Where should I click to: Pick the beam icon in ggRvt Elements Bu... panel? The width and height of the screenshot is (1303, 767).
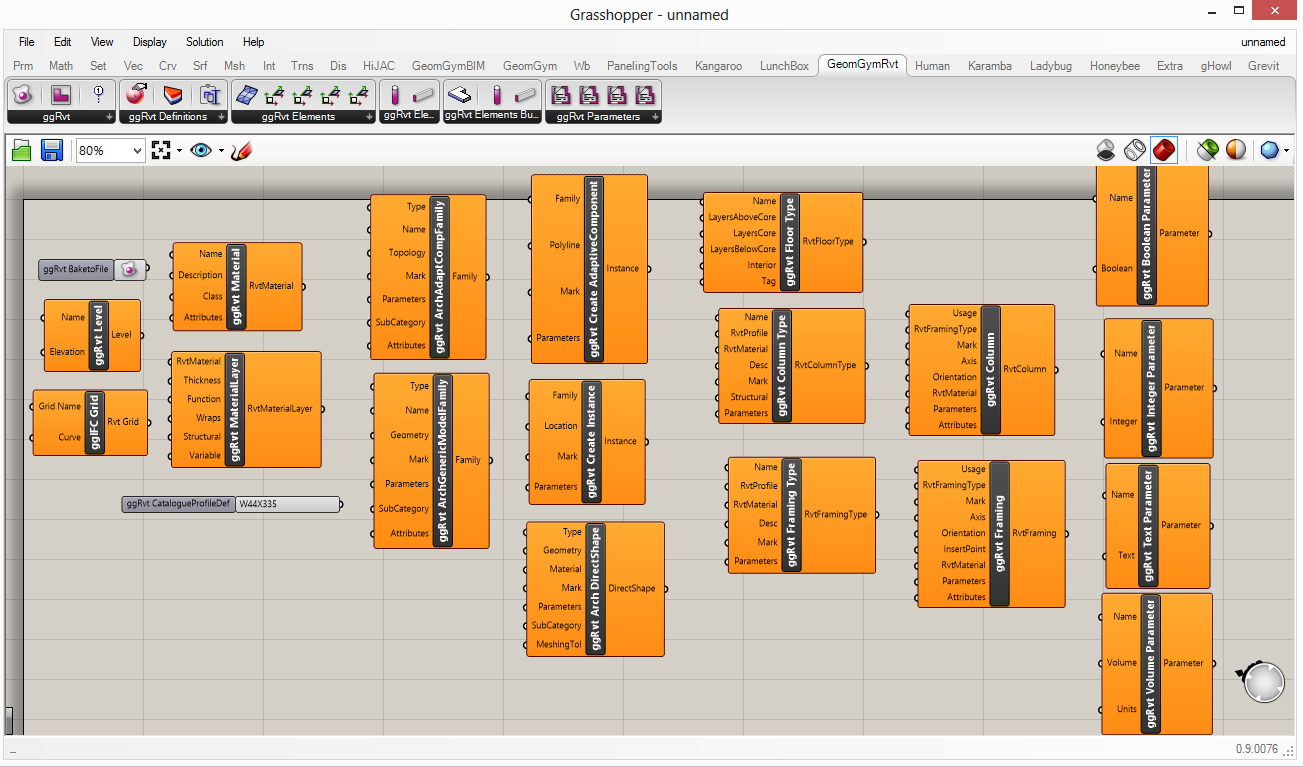(525, 95)
